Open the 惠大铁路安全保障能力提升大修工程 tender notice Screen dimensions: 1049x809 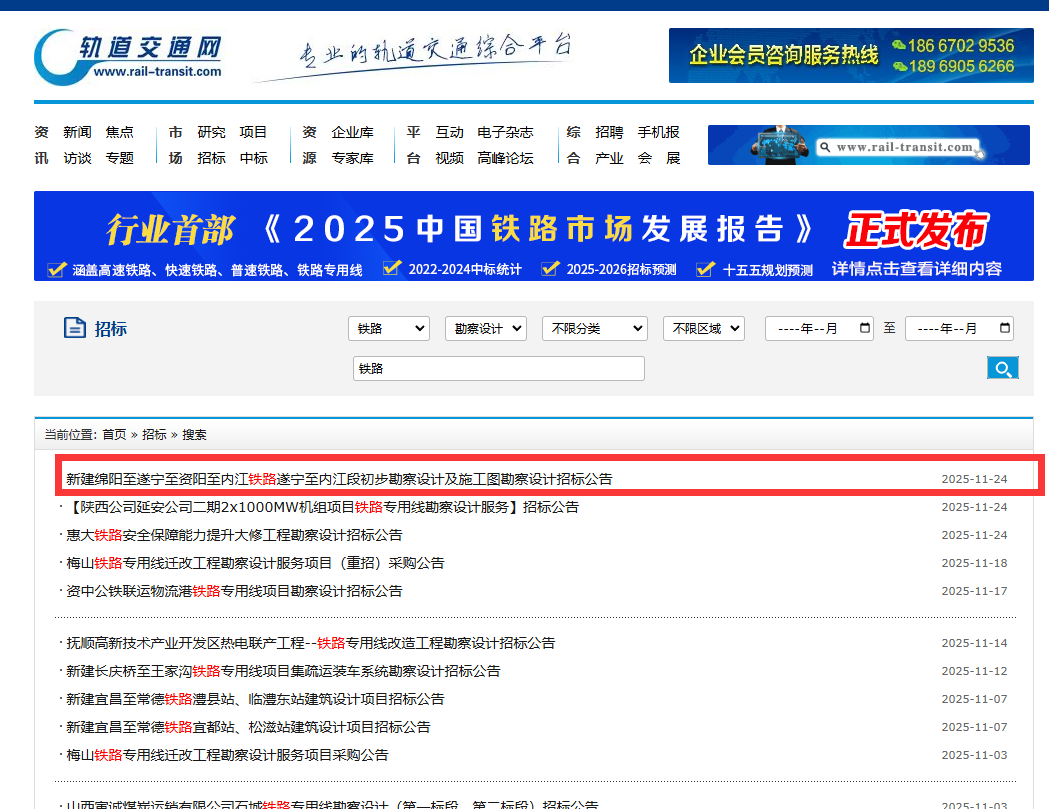coord(234,535)
